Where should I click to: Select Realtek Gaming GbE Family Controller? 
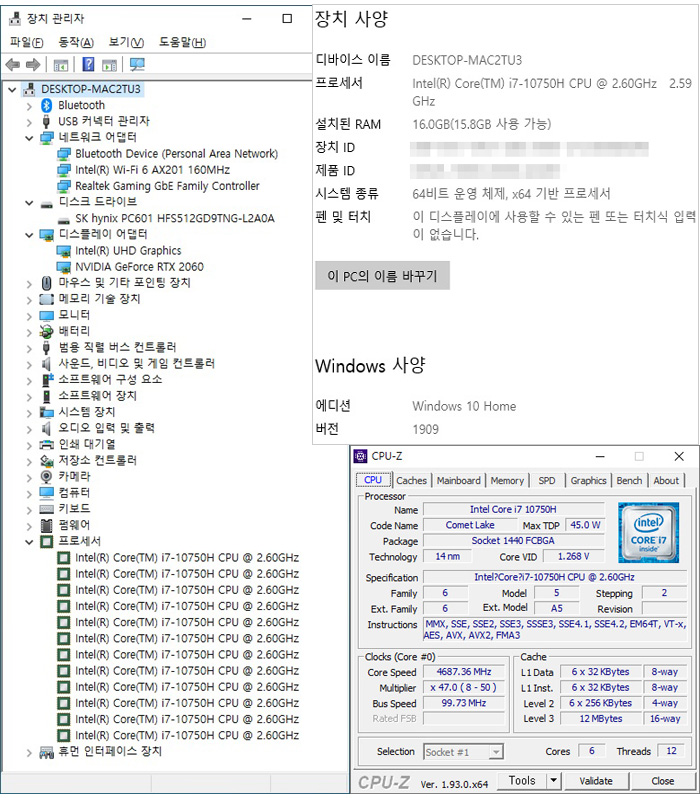click(x=167, y=186)
